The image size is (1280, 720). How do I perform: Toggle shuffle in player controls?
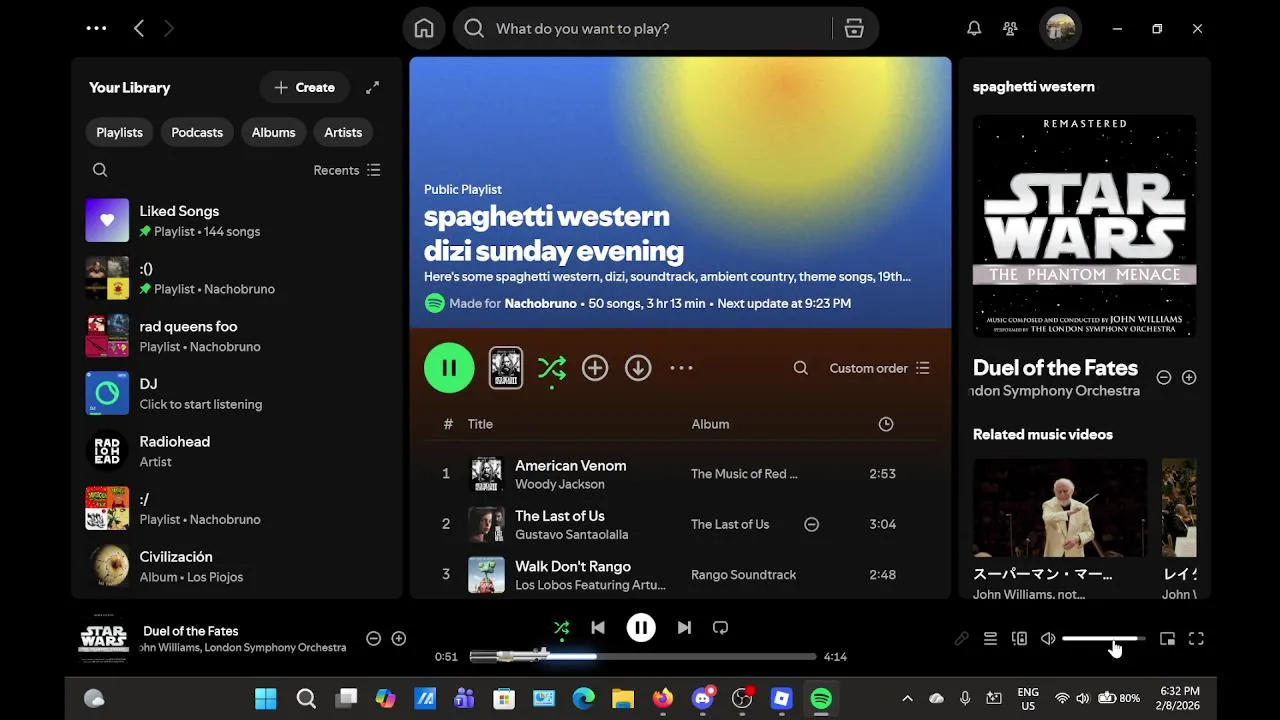(x=561, y=628)
